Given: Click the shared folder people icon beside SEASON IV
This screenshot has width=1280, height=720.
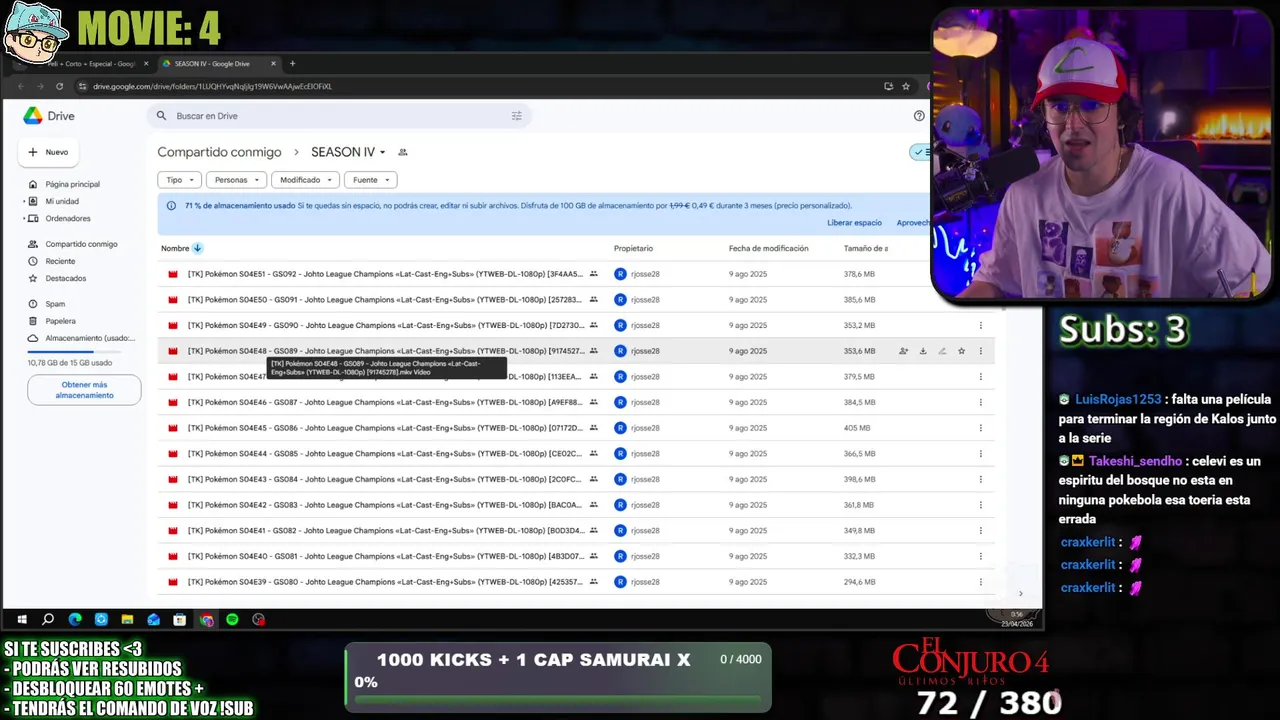Looking at the screenshot, I should click(x=403, y=152).
